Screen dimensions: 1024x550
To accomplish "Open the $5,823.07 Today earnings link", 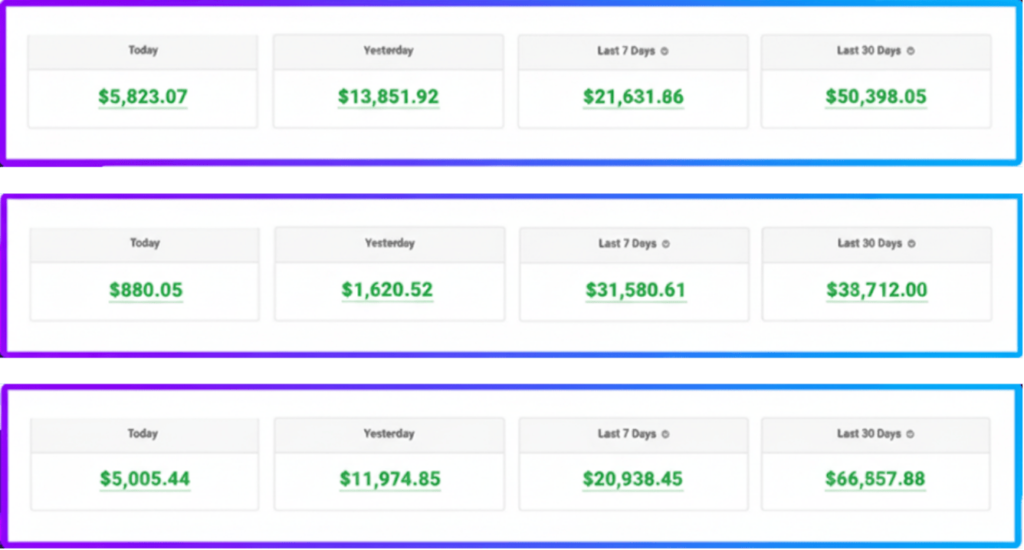I will click(143, 97).
